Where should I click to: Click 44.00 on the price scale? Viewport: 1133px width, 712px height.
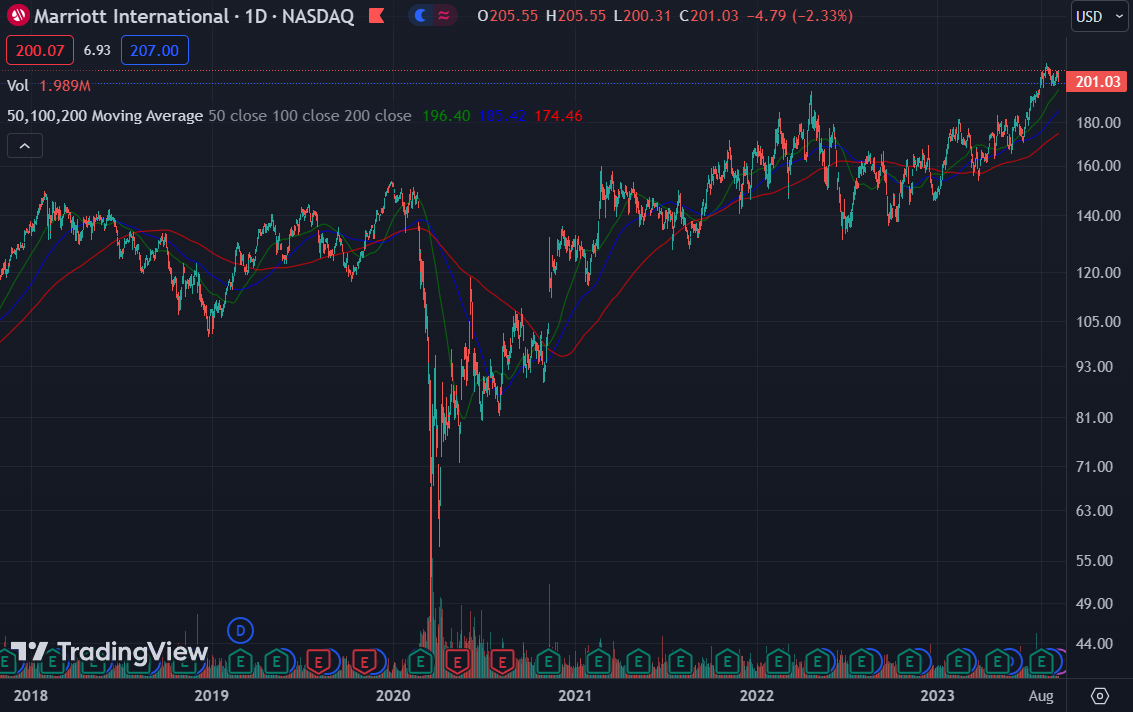point(1095,644)
